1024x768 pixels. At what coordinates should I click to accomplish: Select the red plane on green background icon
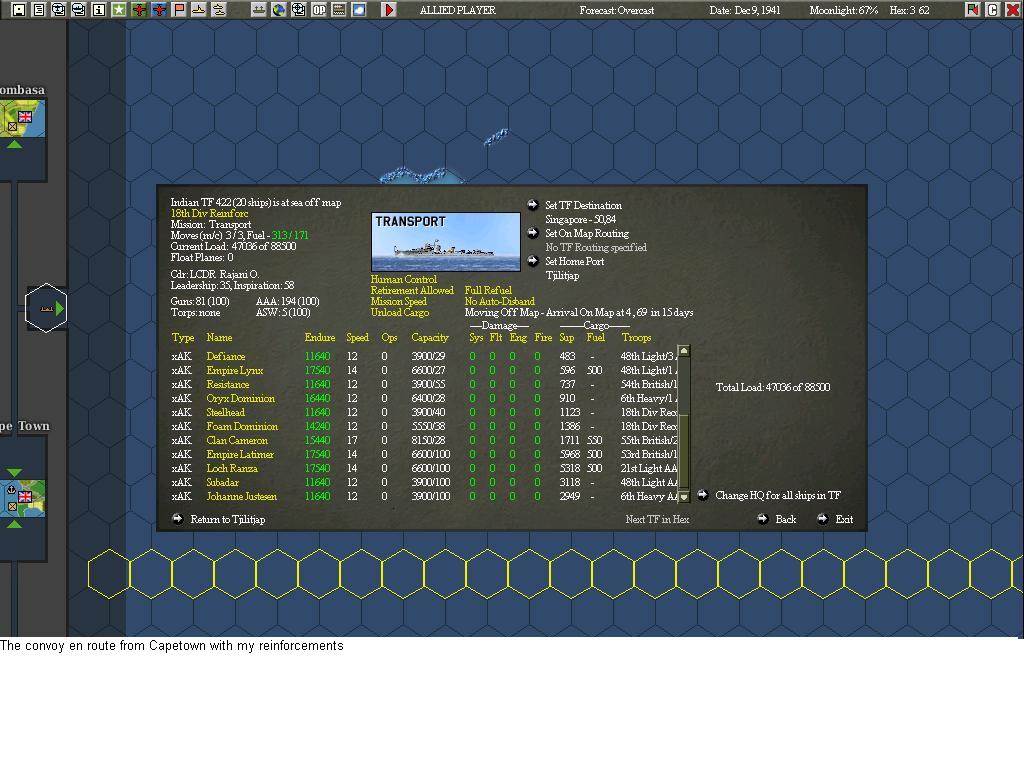pyautogui.click(x=139, y=10)
